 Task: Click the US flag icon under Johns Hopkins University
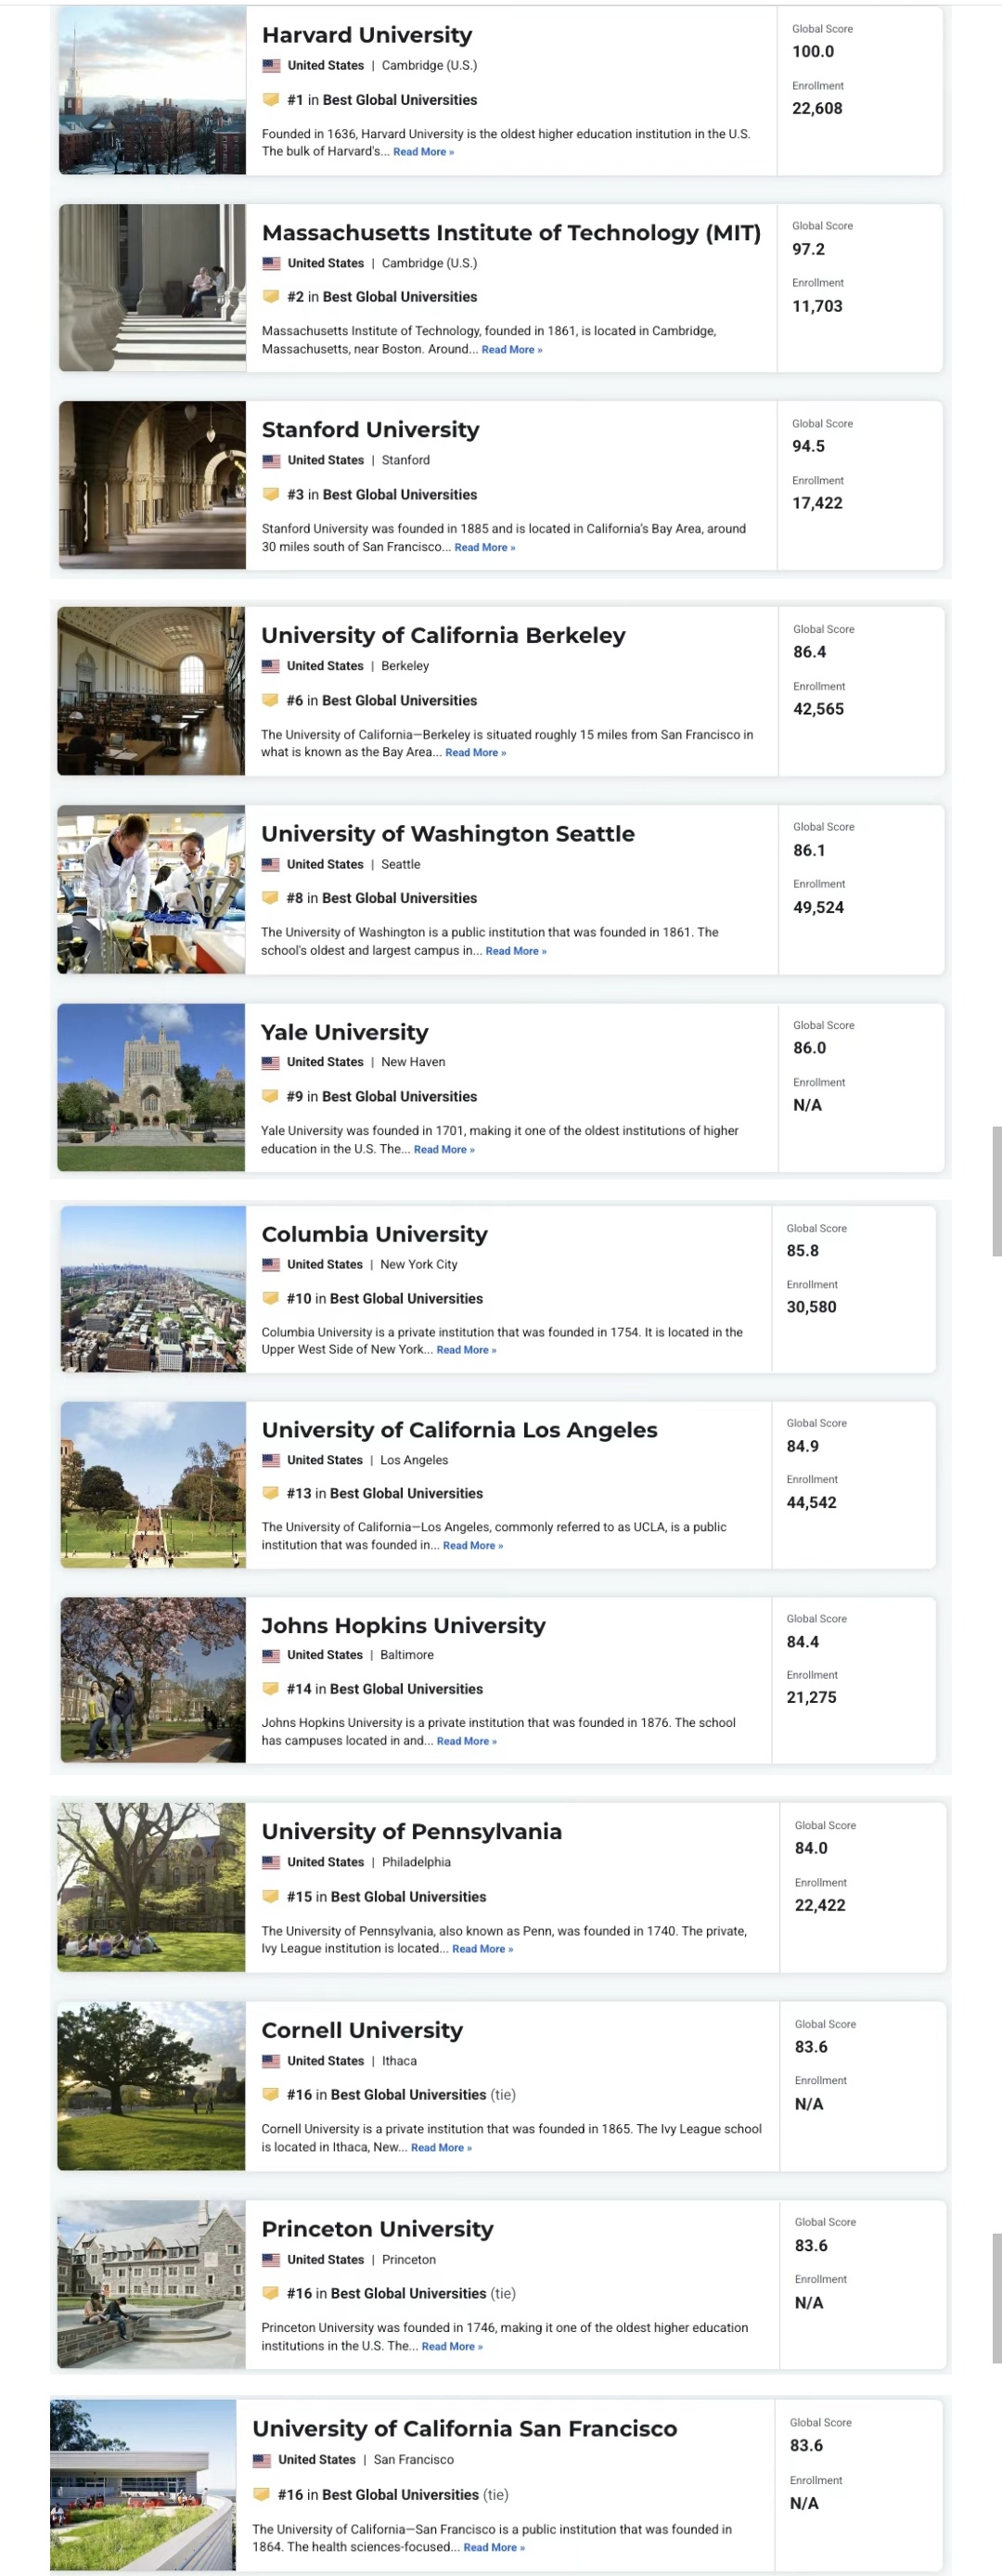point(270,1655)
